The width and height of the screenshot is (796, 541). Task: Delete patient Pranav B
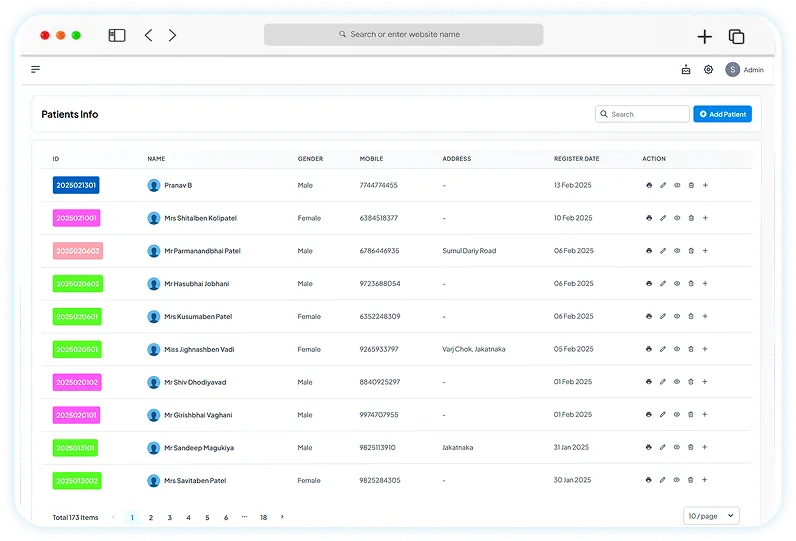coord(691,185)
